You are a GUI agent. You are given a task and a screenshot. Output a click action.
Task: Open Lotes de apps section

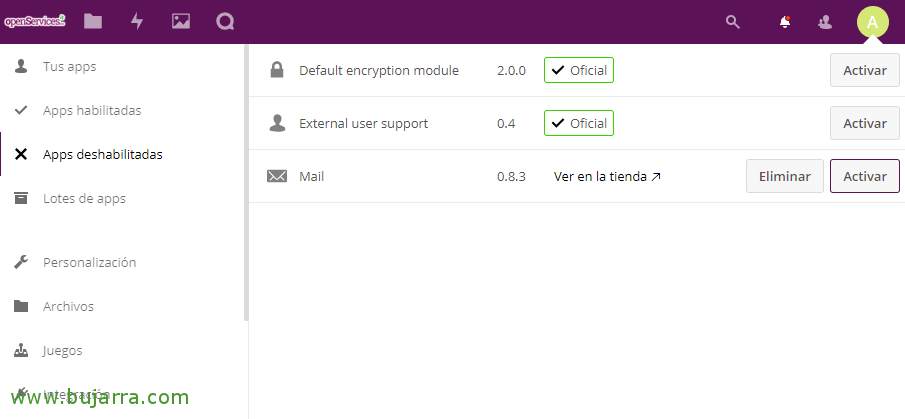click(x=84, y=198)
